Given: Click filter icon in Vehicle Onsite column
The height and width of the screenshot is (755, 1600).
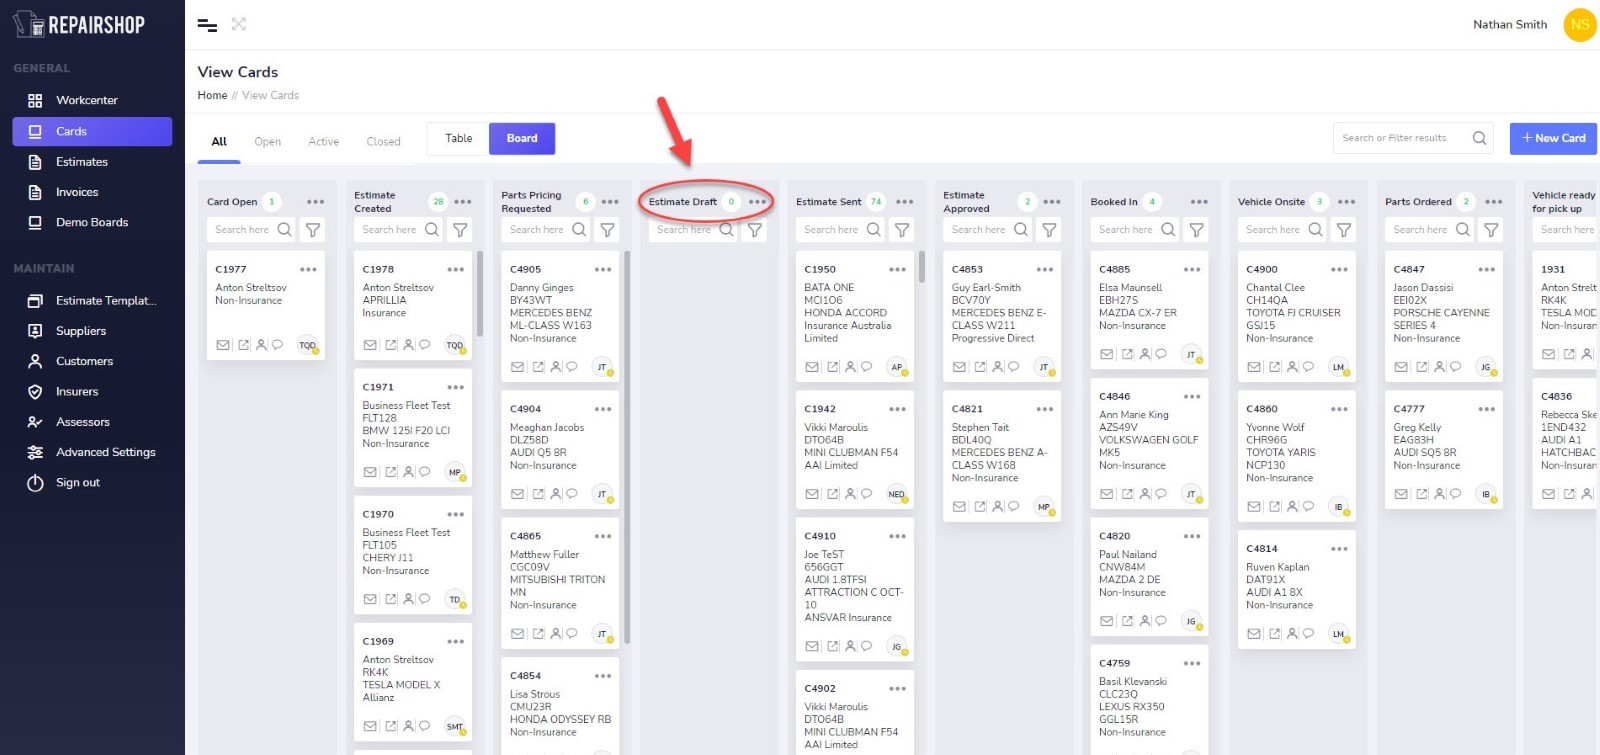Looking at the screenshot, I should 1344,230.
